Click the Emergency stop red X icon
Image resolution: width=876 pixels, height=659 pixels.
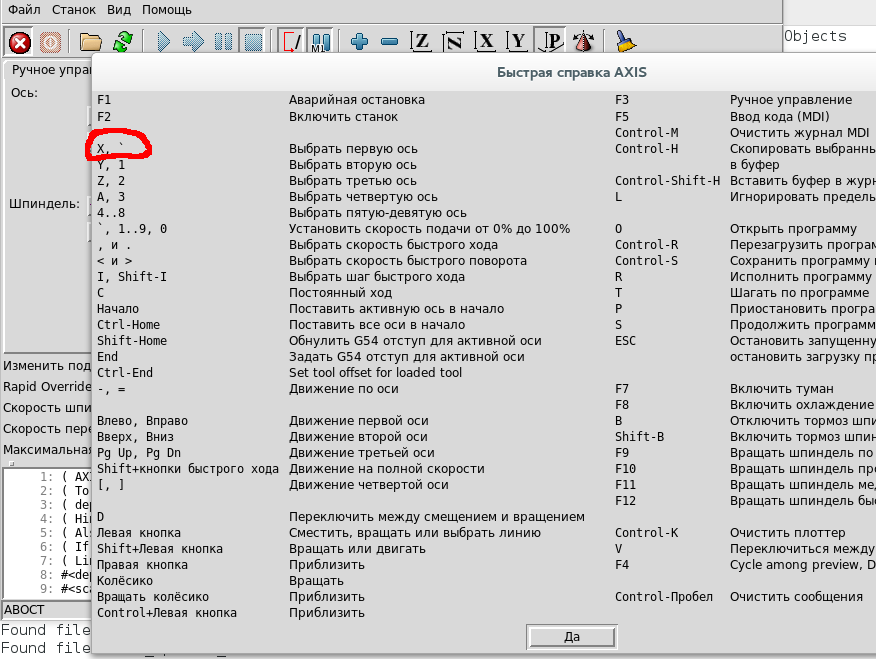(x=20, y=42)
